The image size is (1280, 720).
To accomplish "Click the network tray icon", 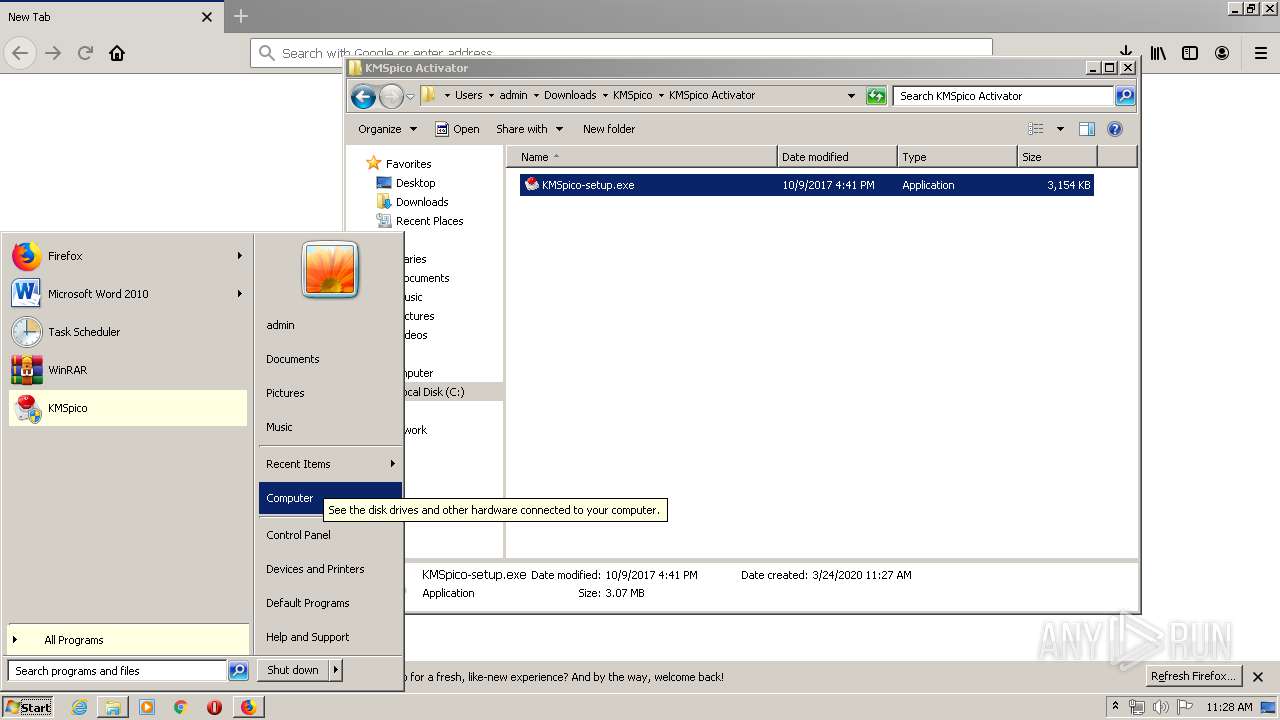I will (x=1137, y=707).
